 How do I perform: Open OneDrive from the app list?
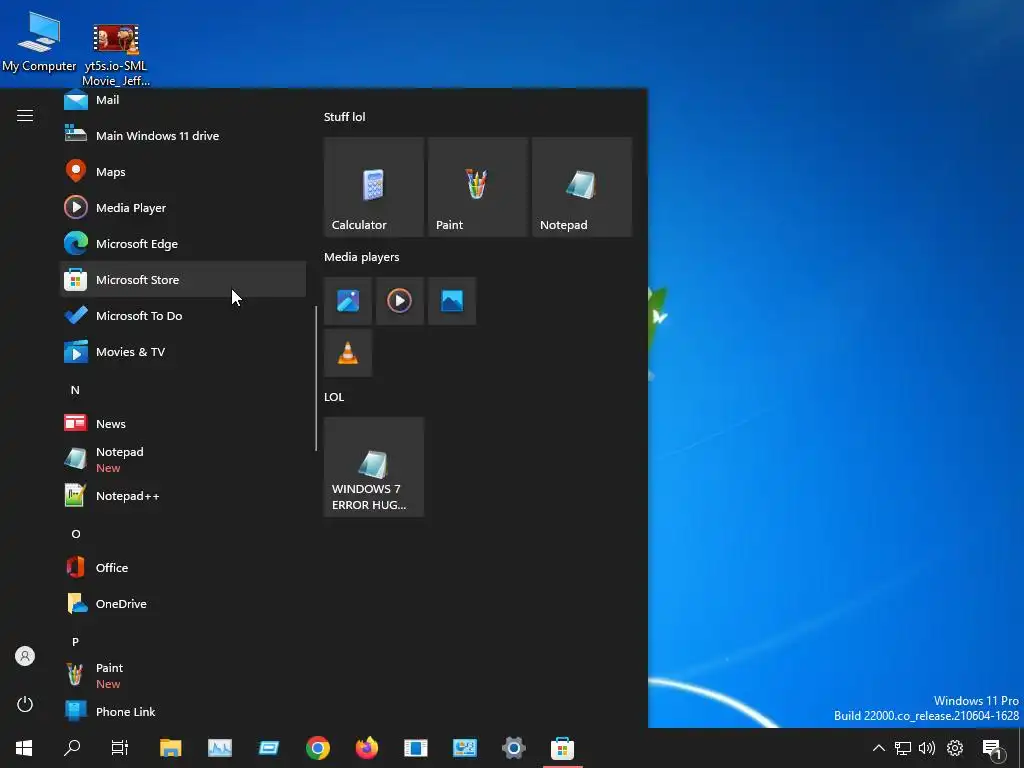pyautogui.click(x=183, y=603)
